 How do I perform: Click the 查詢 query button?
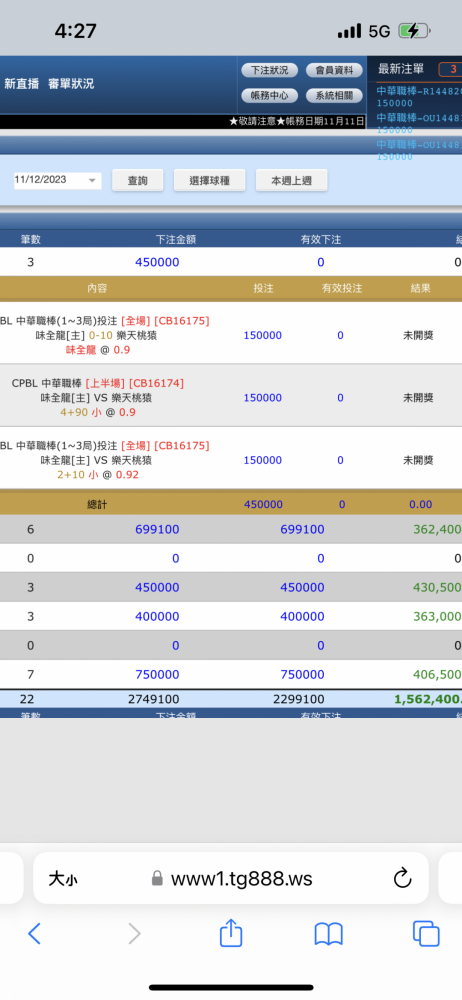tap(137, 180)
